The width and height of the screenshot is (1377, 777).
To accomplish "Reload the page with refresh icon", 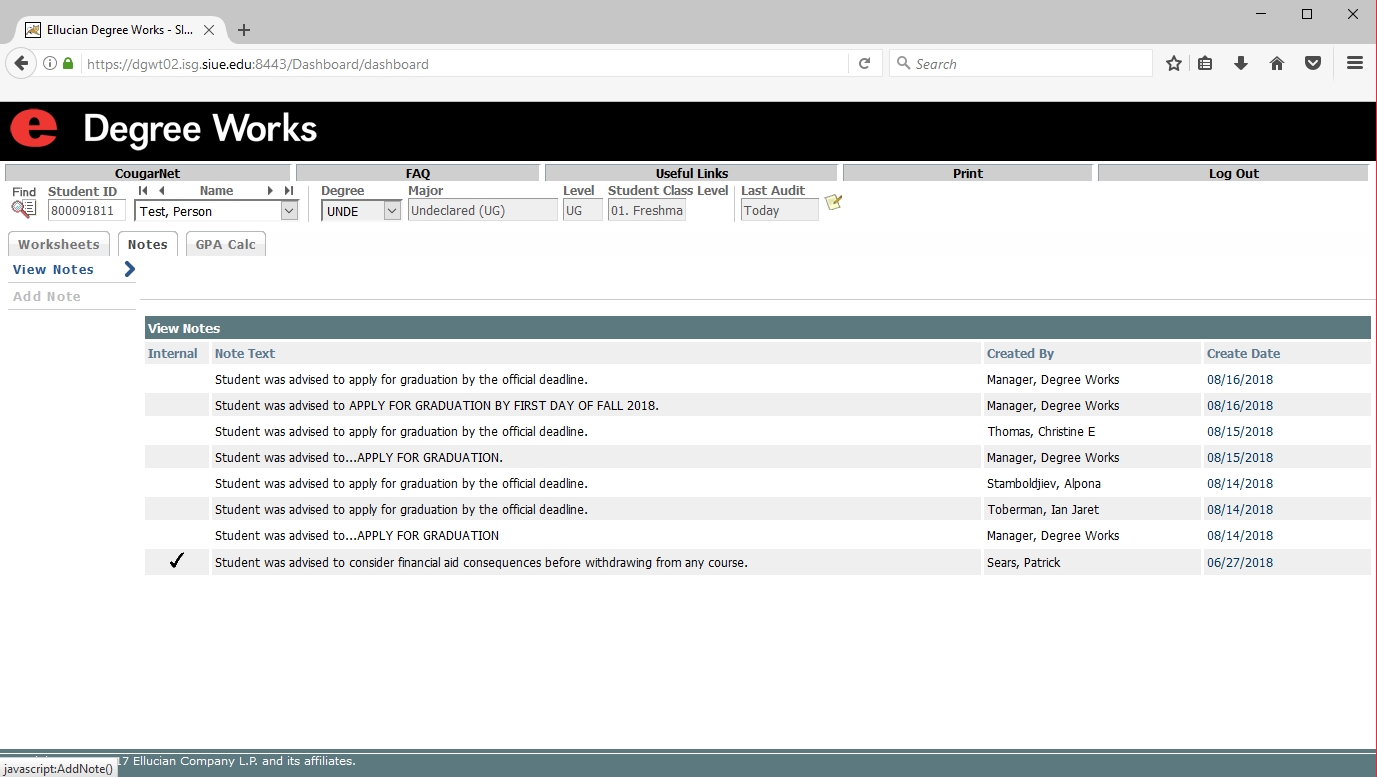I will [865, 63].
